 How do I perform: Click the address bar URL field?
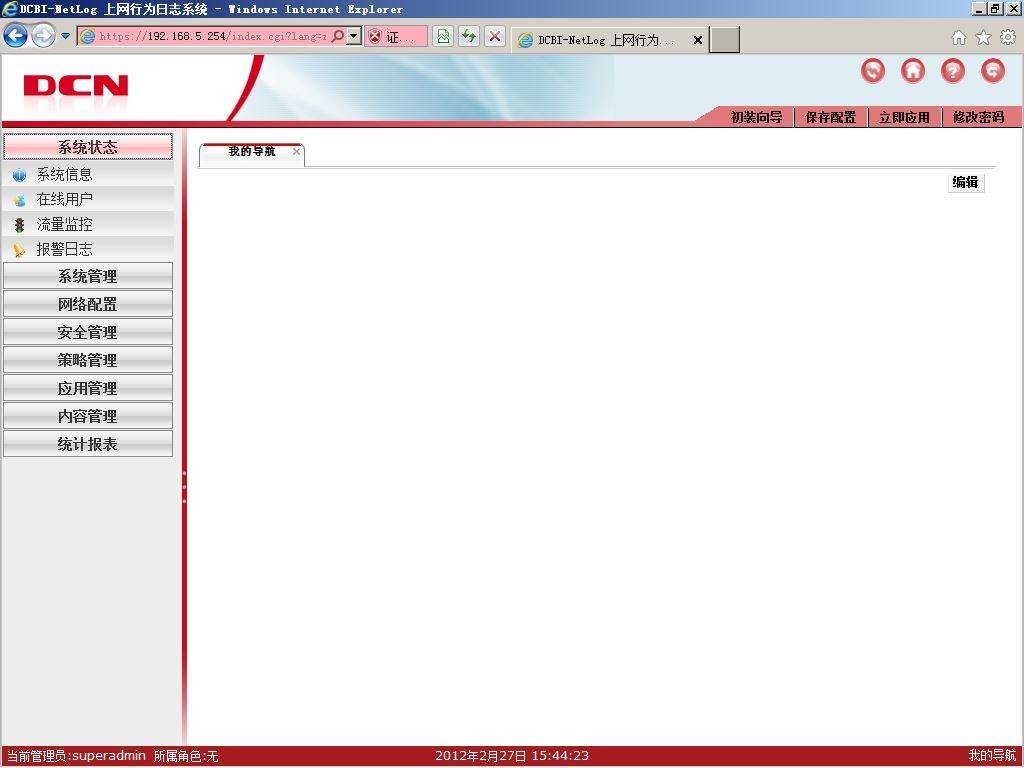coord(213,37)
